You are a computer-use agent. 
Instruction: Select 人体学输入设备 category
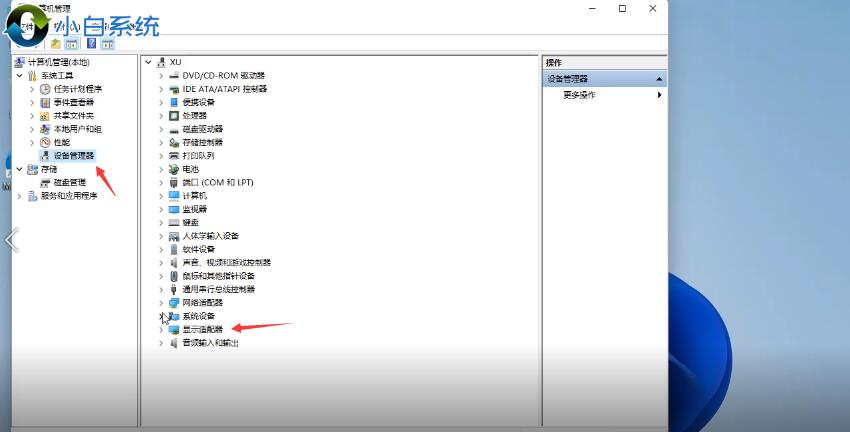coord(210,236)
